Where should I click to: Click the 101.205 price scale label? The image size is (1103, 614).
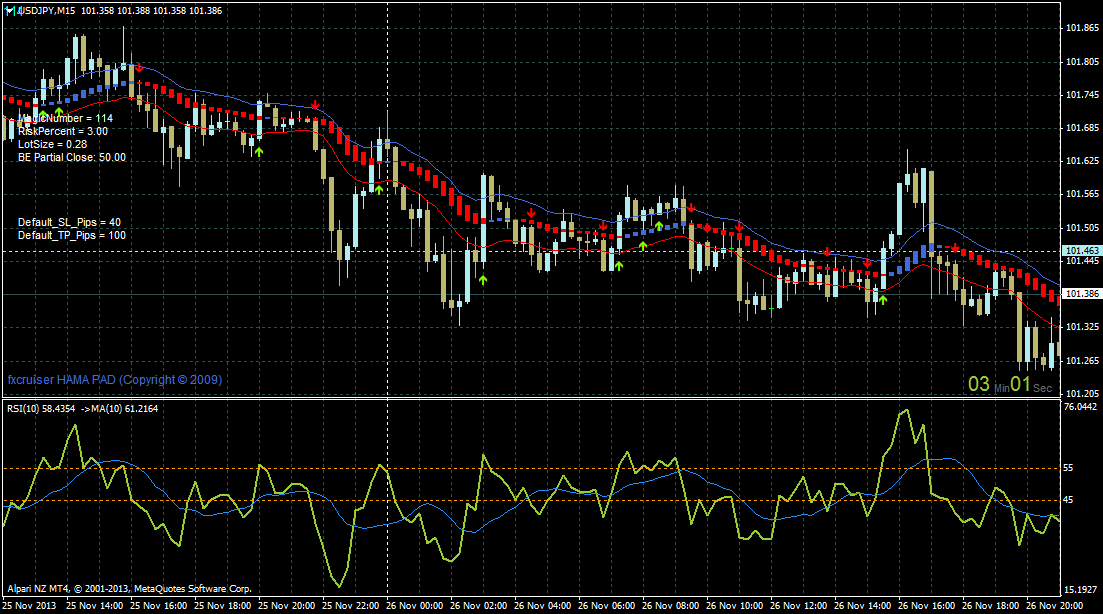[x=1082, y=393]
